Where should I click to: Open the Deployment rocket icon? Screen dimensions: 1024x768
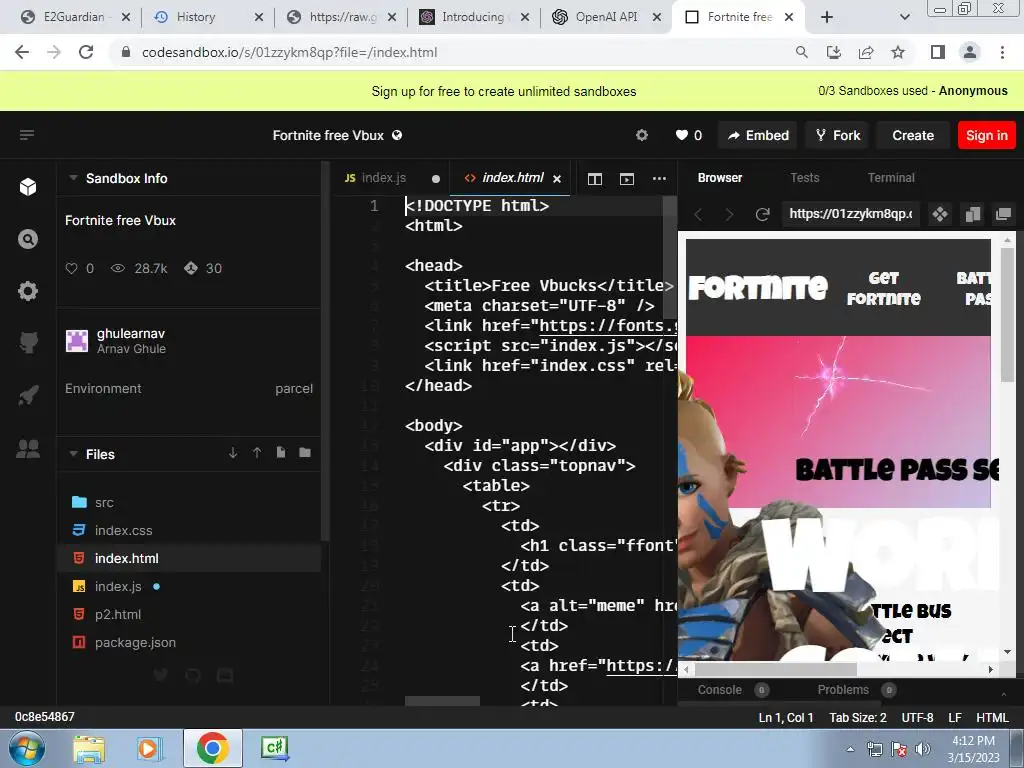click(27, 394)
